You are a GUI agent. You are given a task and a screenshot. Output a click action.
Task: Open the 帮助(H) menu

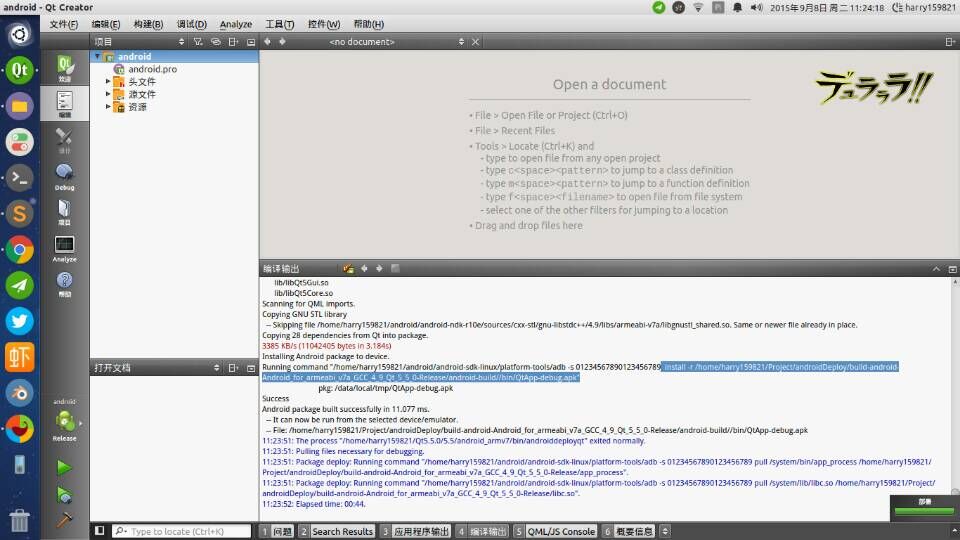369,24
